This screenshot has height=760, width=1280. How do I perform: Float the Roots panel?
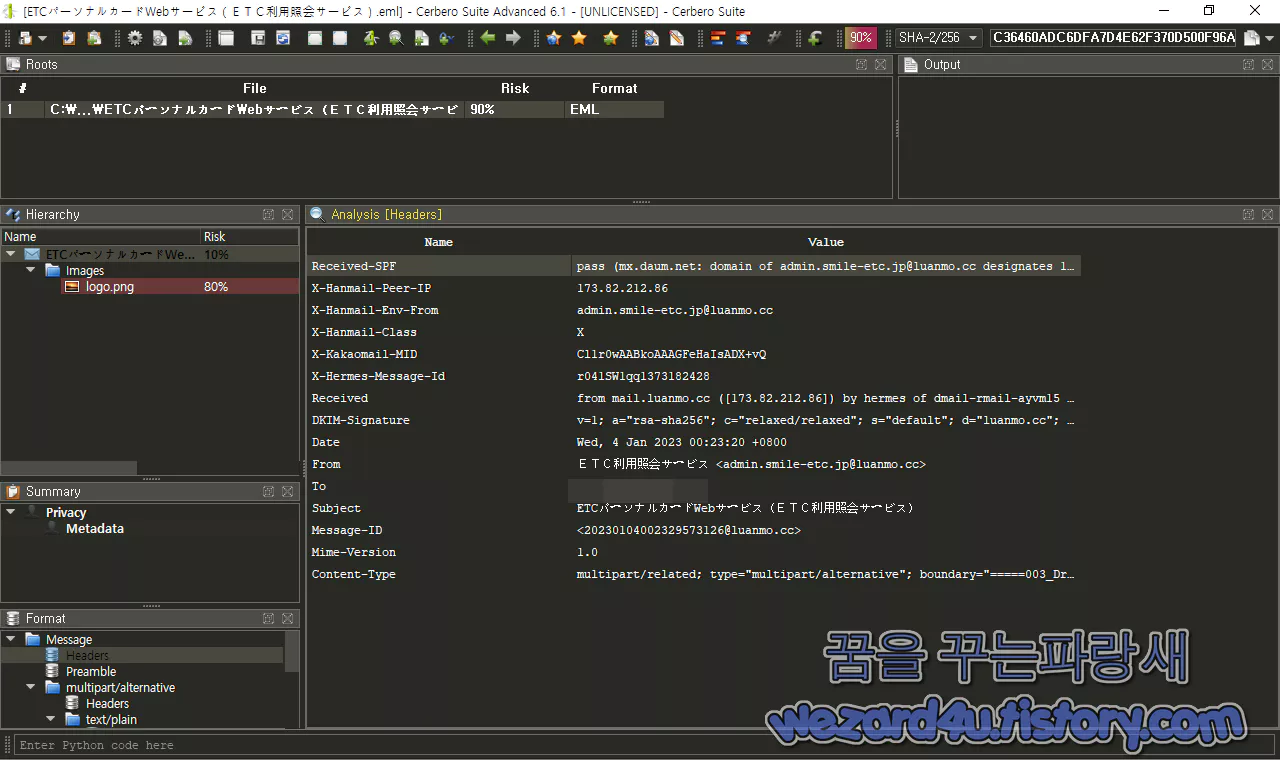[861, 64]
